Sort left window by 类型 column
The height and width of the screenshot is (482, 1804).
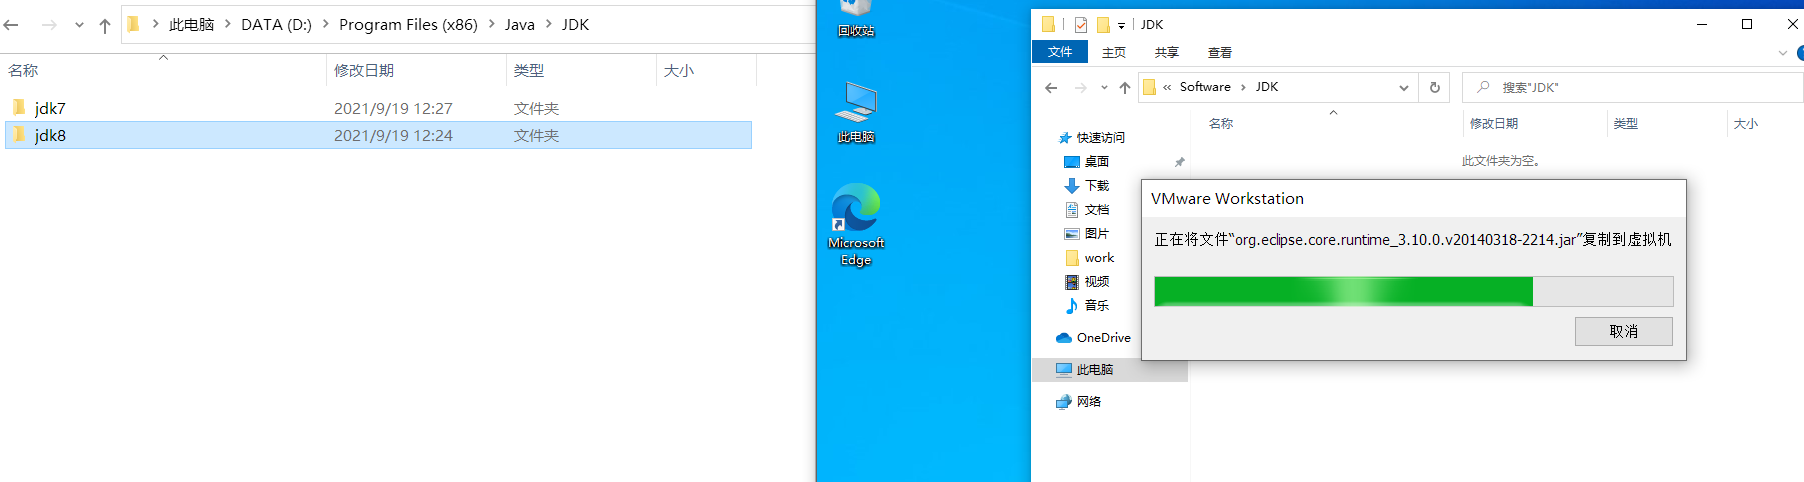pos(529,71)
